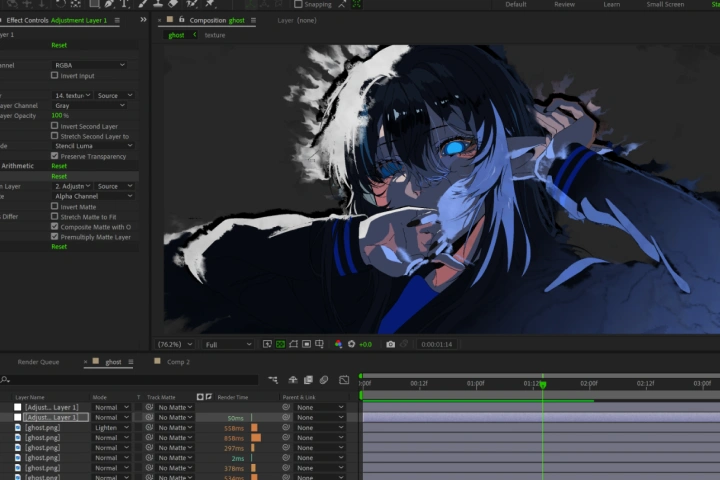The height and width of the screenshot is (480, 720).
Task: Click the ghost breadcrumb in composition navigator
Action: pyautogui.click(x=176, y=35)
